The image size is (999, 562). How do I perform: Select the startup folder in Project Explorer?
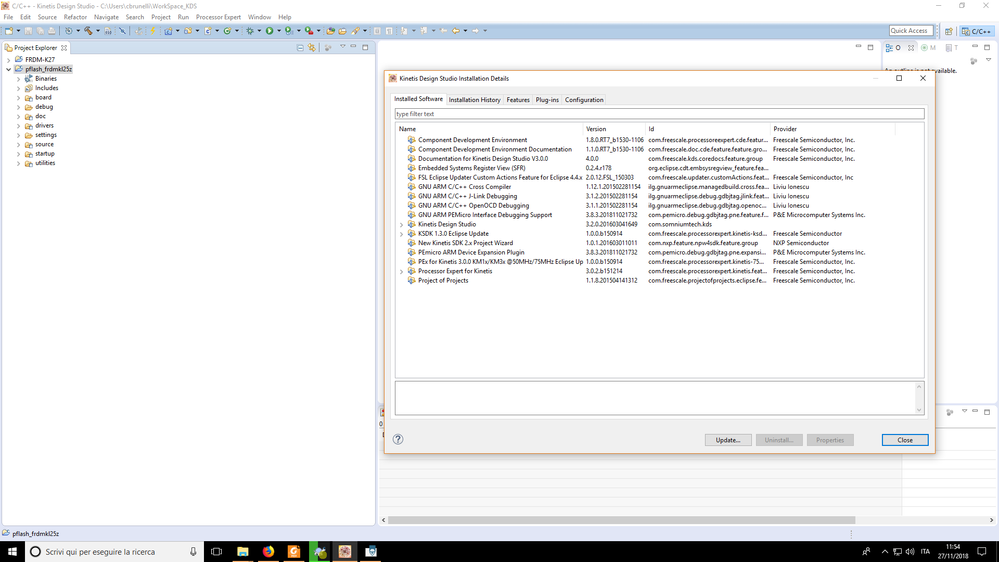[x=45, y=154]
